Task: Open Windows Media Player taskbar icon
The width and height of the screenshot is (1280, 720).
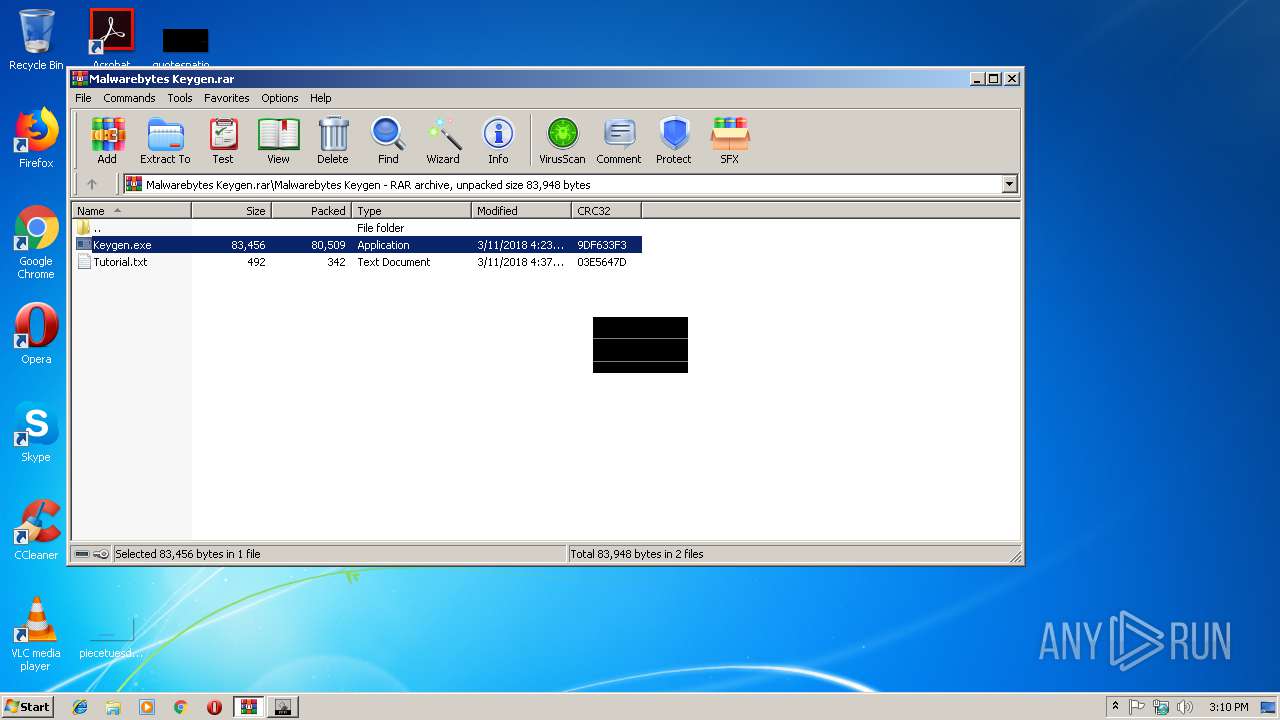Action: coord(147,707)
